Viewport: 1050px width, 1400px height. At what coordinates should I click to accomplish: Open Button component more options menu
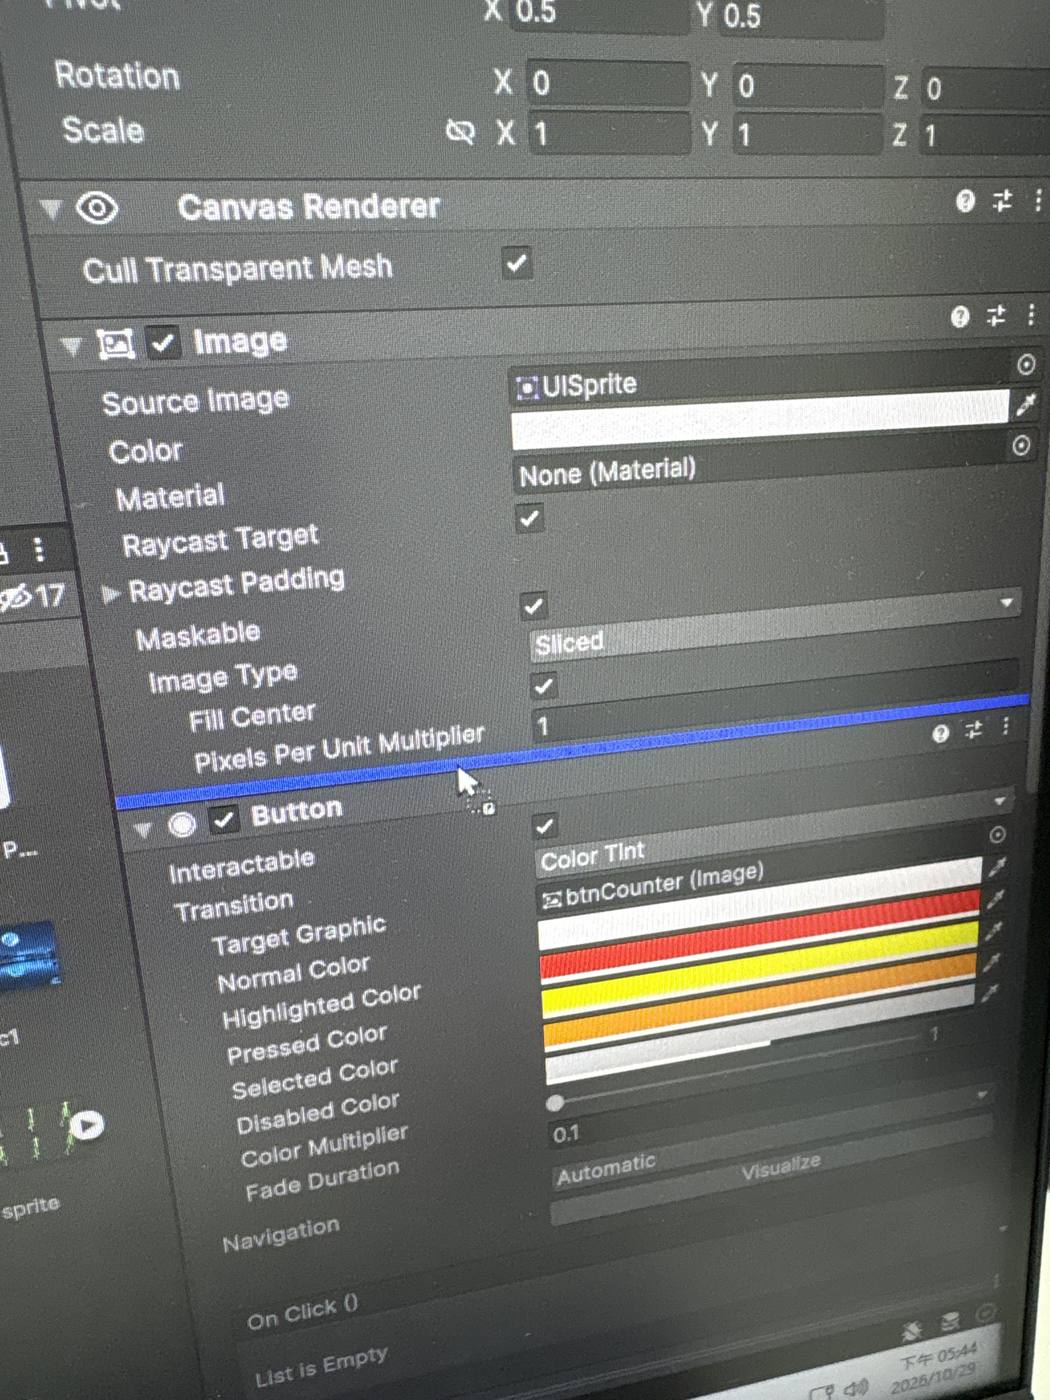[x=1006, y=726]
